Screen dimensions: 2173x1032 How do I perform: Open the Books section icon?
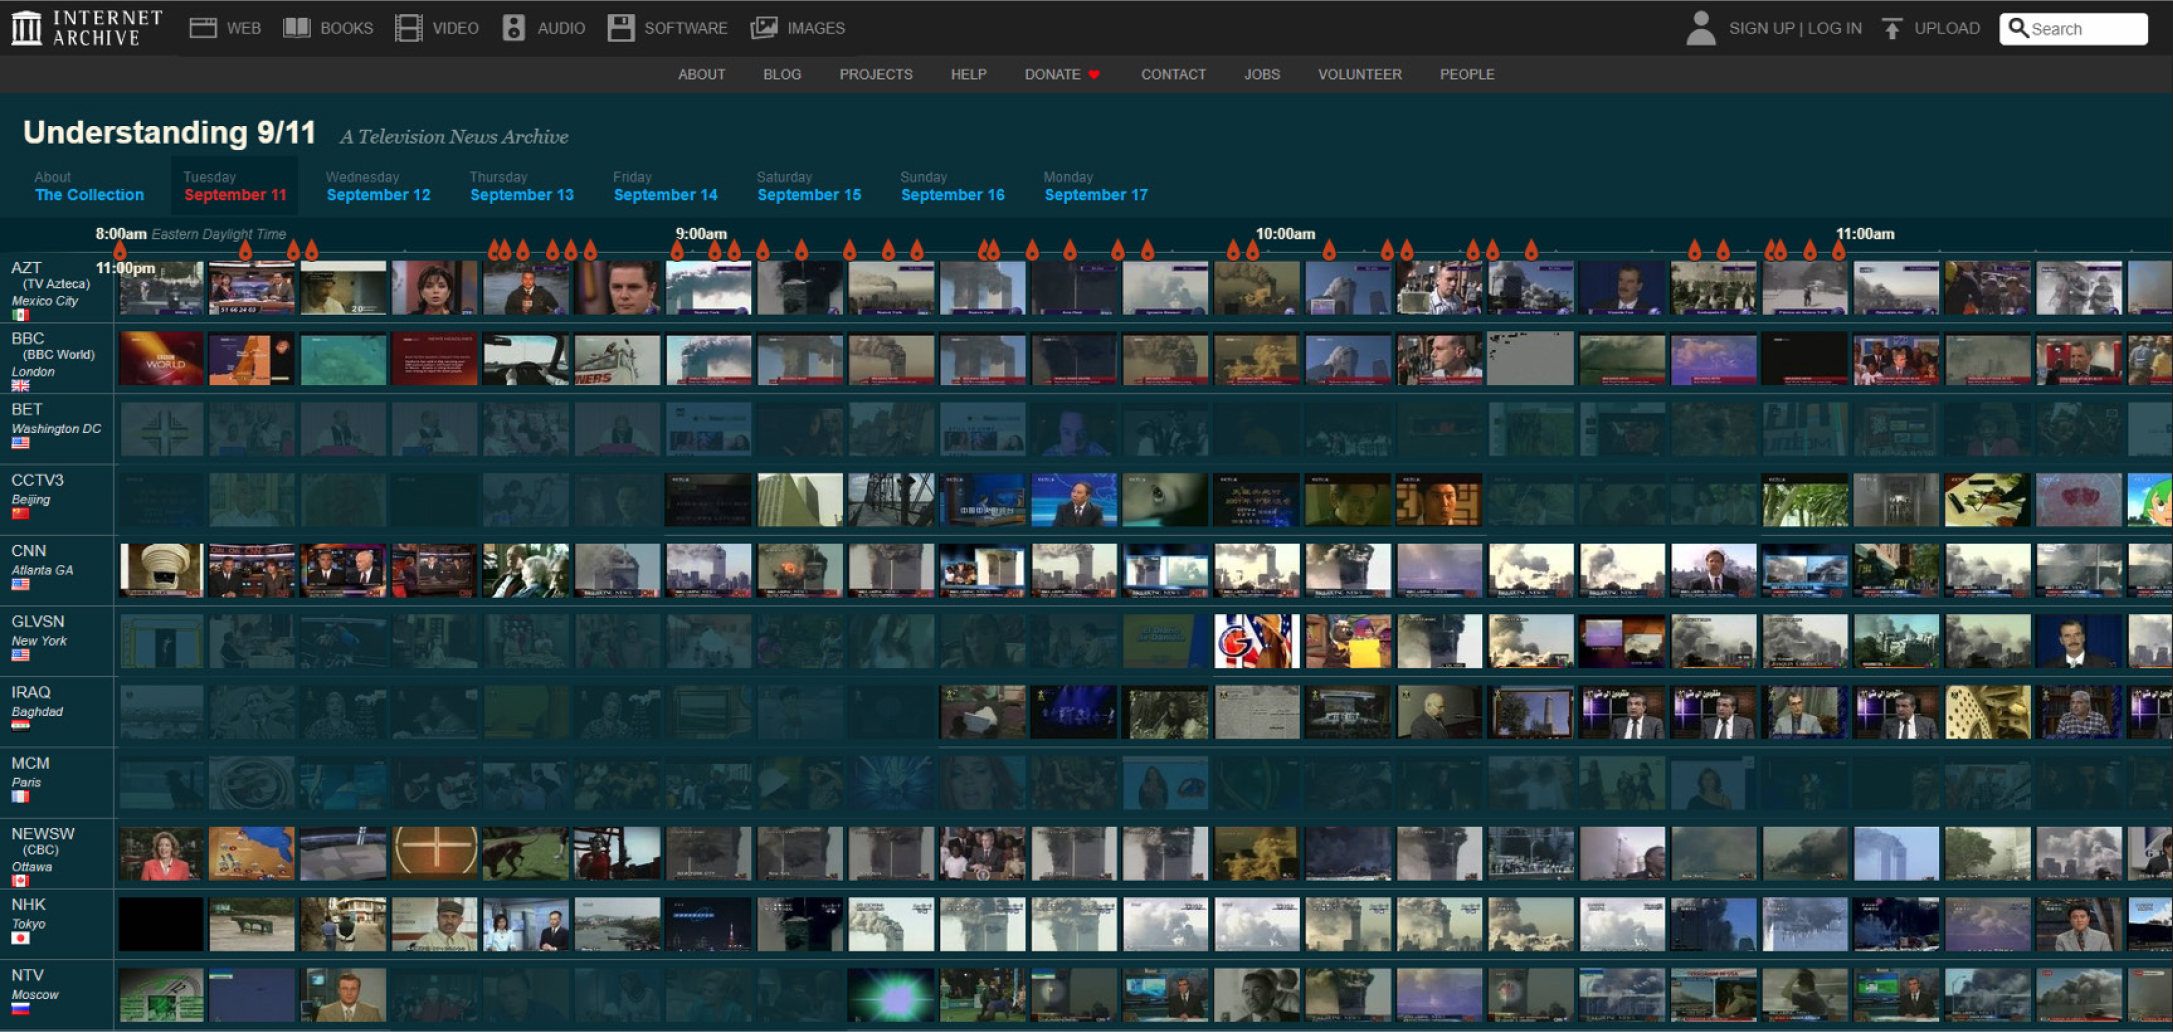pyautogui.click(x=297, y=28)
